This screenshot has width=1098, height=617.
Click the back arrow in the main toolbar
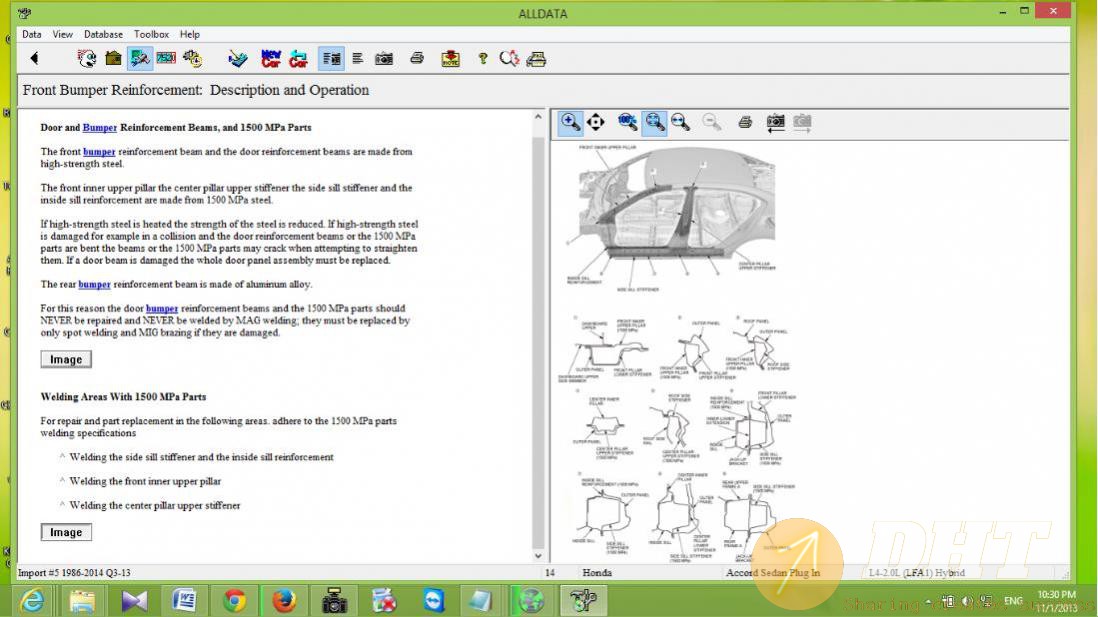(34, 59)
